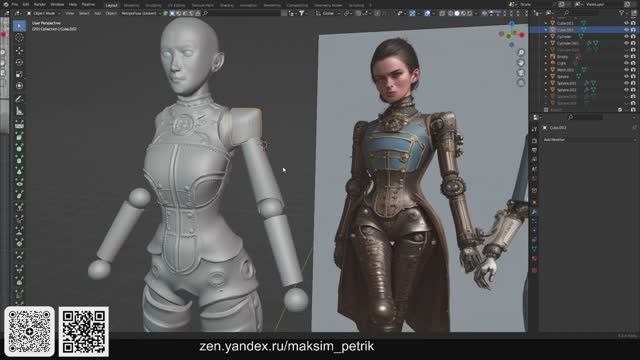Switch to the Shading workspace tab
The width and height of the screenshot is (640, 360).
tap(227, 5)
